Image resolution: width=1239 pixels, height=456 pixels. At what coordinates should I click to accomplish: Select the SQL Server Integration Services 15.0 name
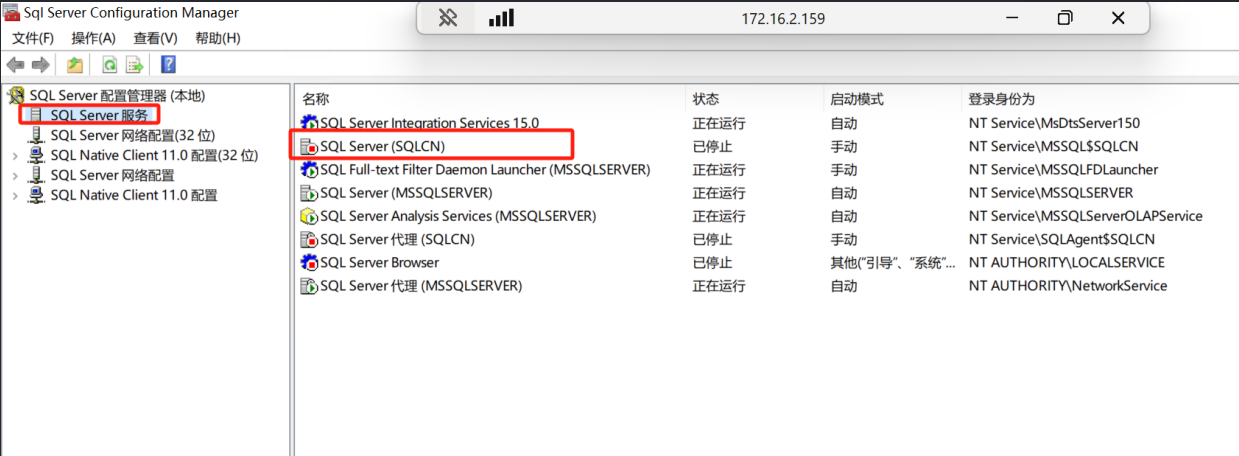[x=429, y=123]
